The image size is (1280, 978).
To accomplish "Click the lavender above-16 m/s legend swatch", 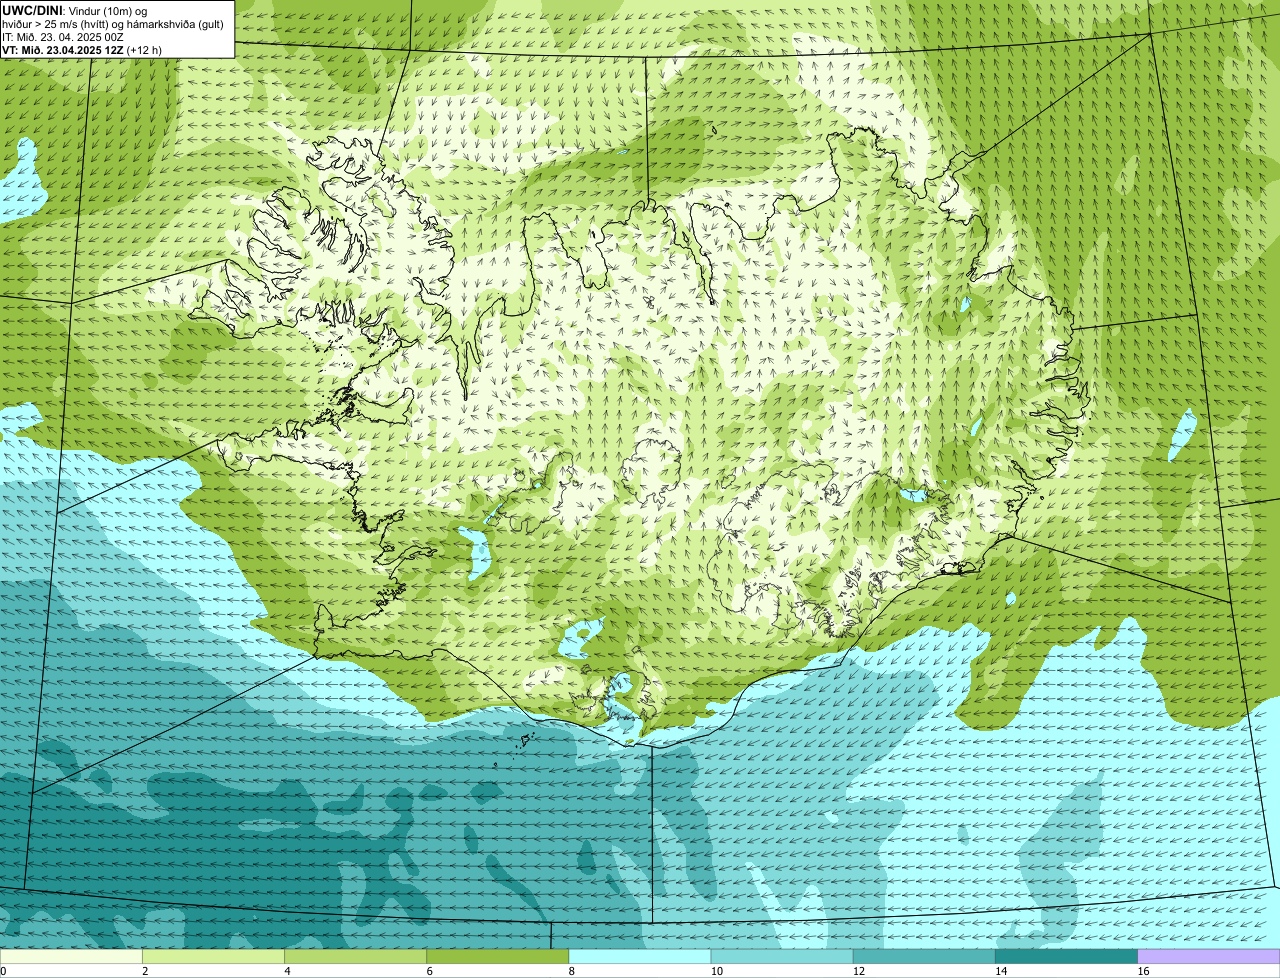I will (x=1209, y=957).
